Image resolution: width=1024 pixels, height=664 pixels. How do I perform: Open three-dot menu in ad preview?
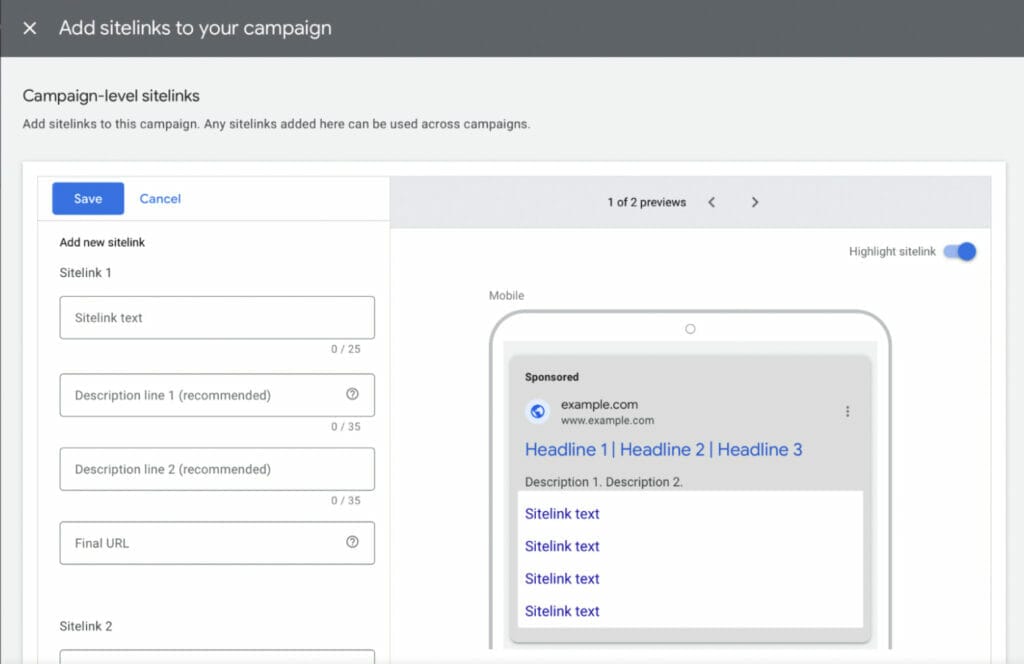(848, 412)
